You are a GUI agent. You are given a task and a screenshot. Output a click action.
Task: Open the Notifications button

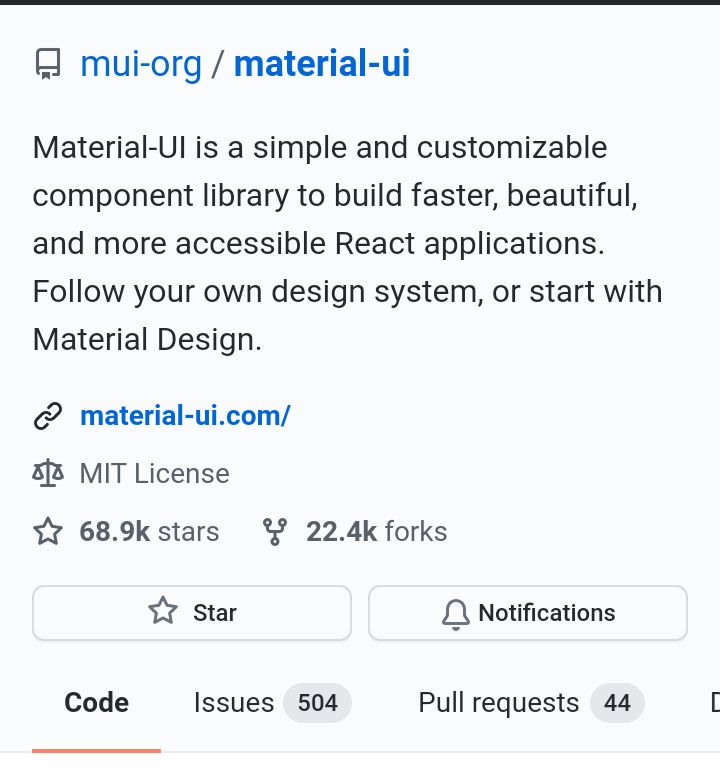[x=527, y=613]
